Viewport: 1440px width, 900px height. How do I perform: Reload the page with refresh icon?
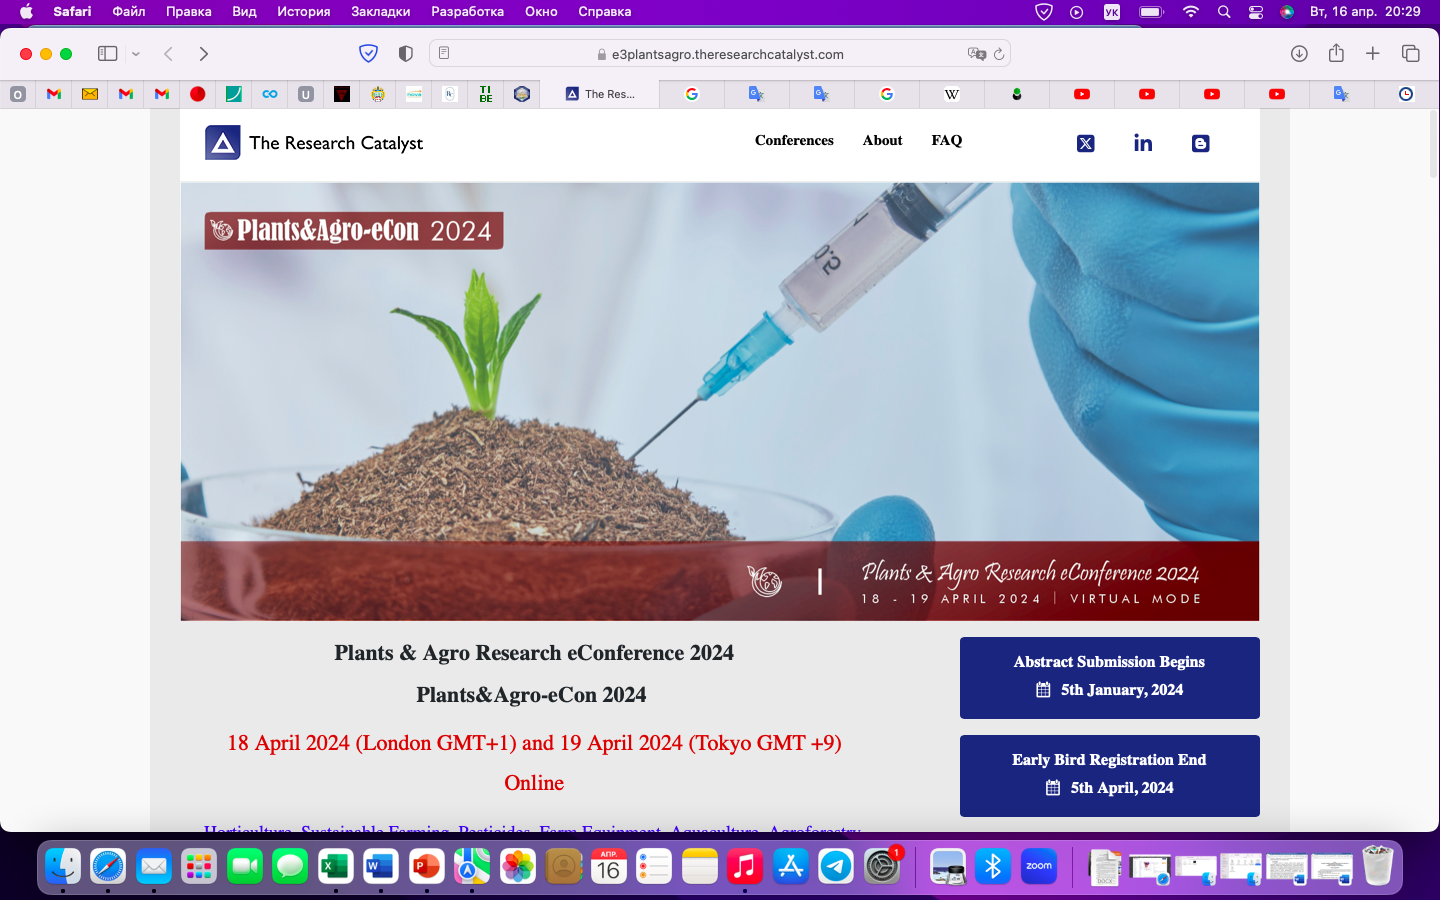pos(998,54)
